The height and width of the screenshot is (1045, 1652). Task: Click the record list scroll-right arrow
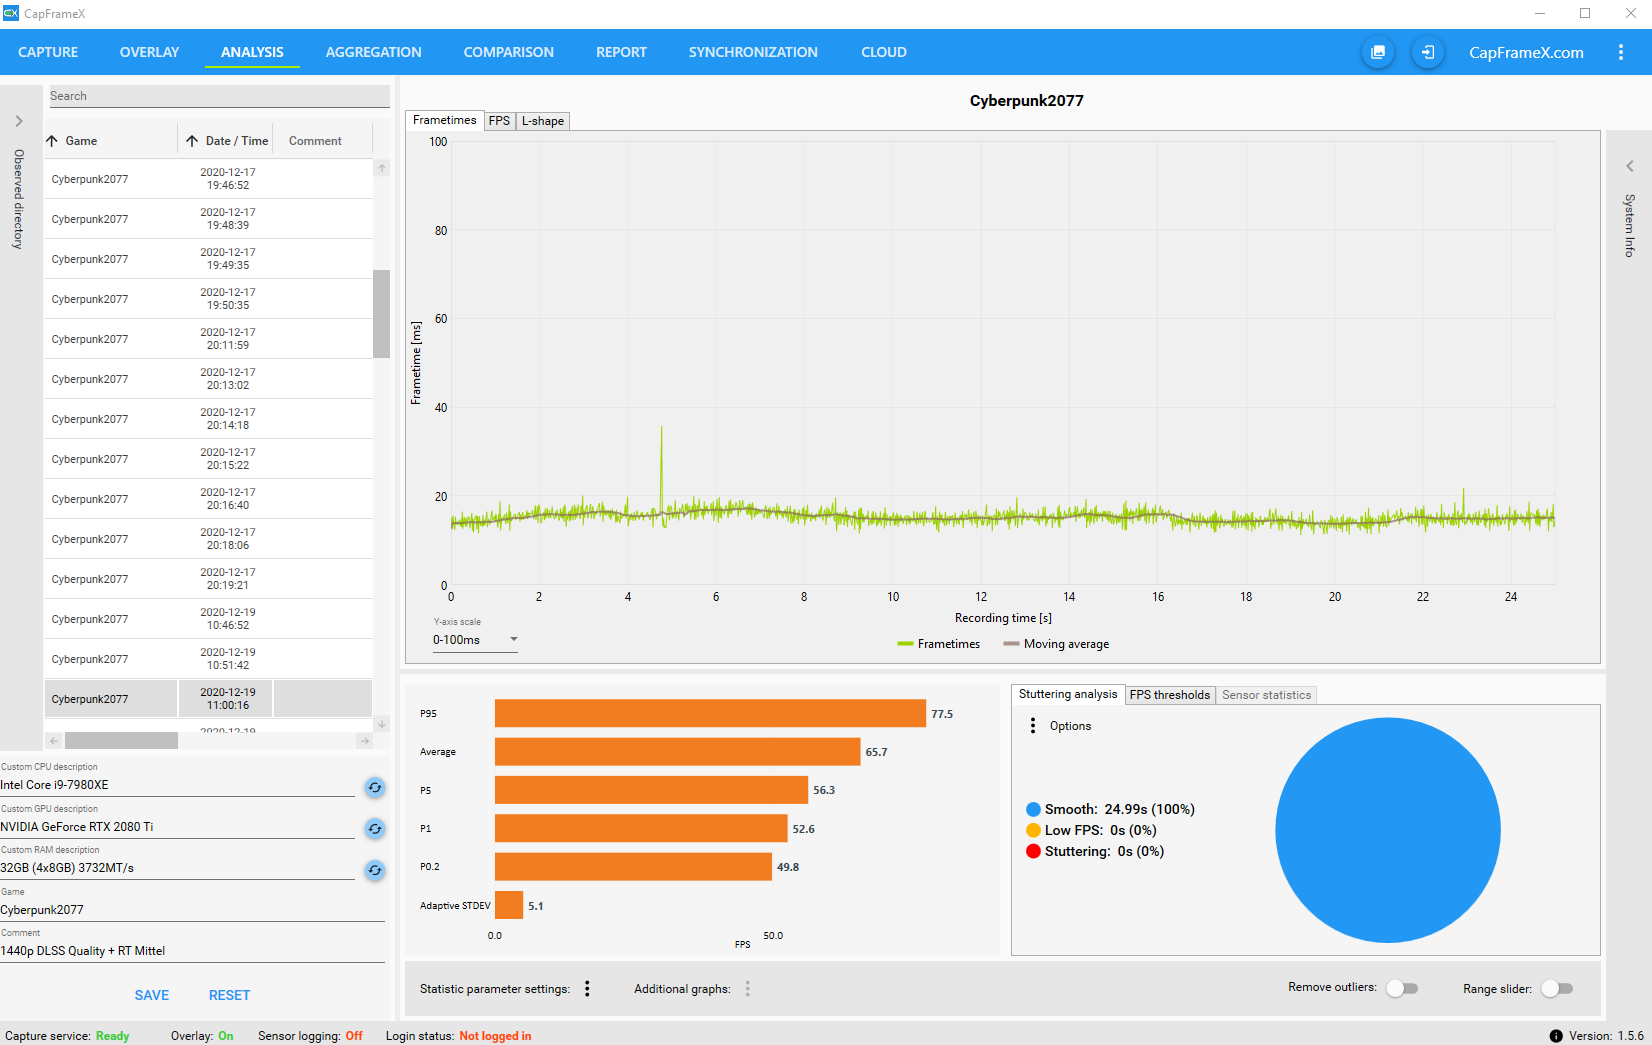(365, 741)
